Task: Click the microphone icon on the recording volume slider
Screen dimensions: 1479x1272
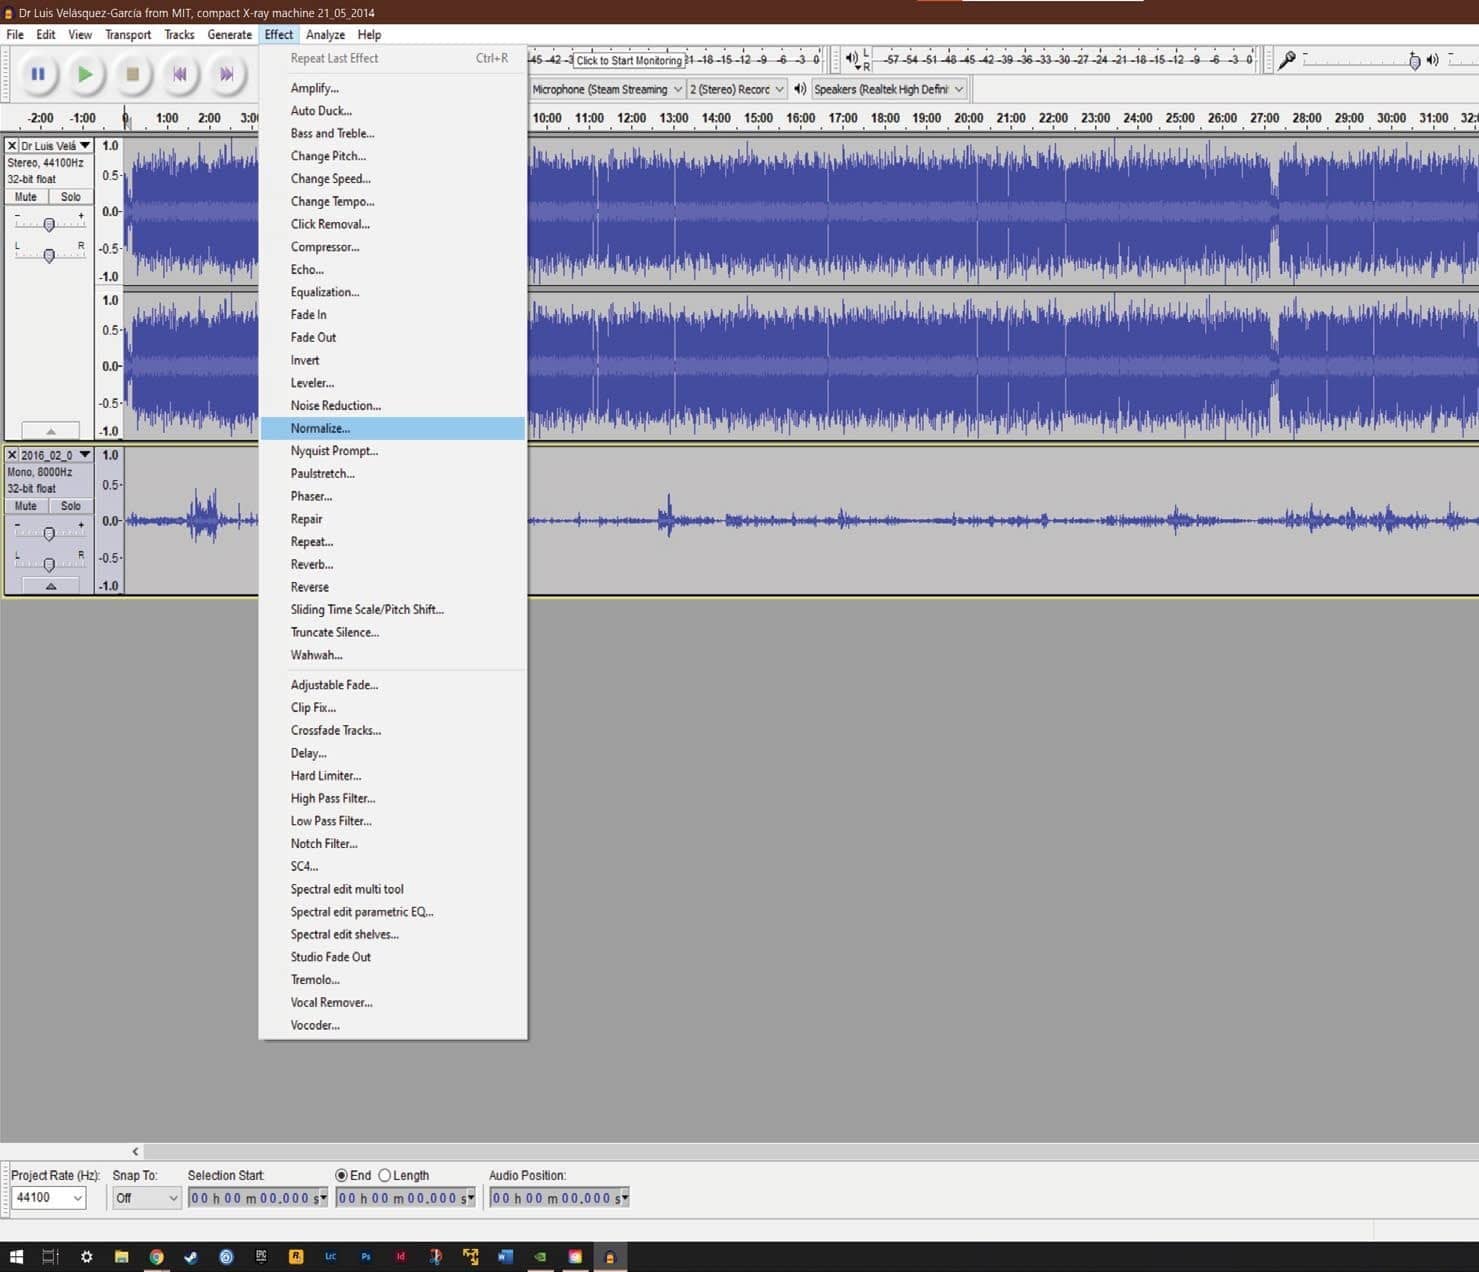Action: pyautogui.click(x=1287, y=60)
